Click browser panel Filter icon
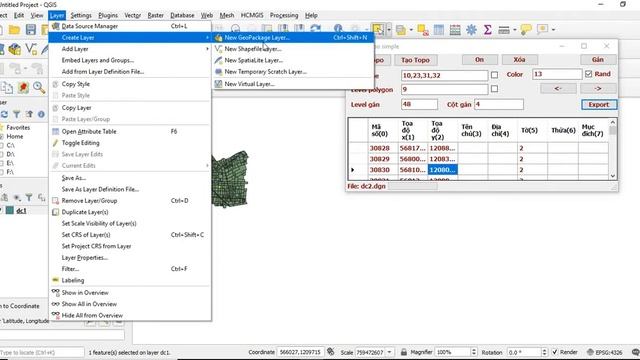This screenshot has width=640, height=360. [x=17, y=114]
